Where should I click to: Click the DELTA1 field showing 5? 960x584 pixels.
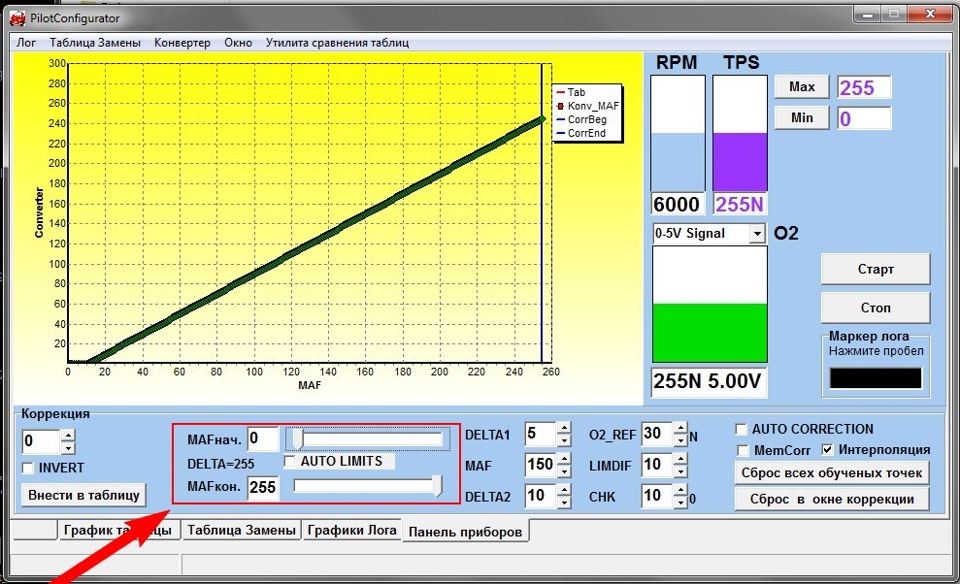coord(541,434)
